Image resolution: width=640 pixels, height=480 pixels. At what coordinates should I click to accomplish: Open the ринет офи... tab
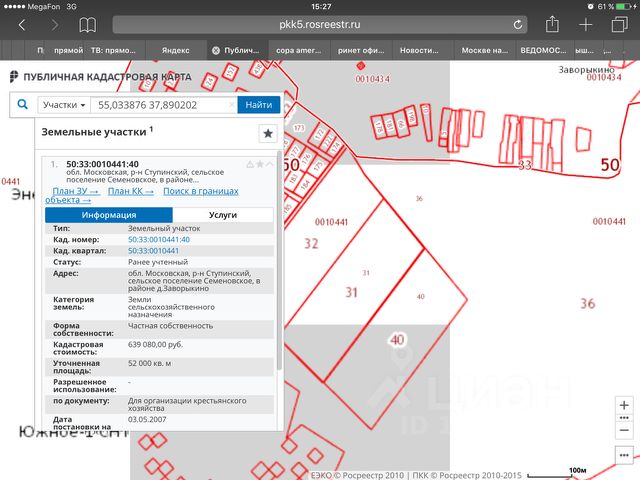point(361,51)
